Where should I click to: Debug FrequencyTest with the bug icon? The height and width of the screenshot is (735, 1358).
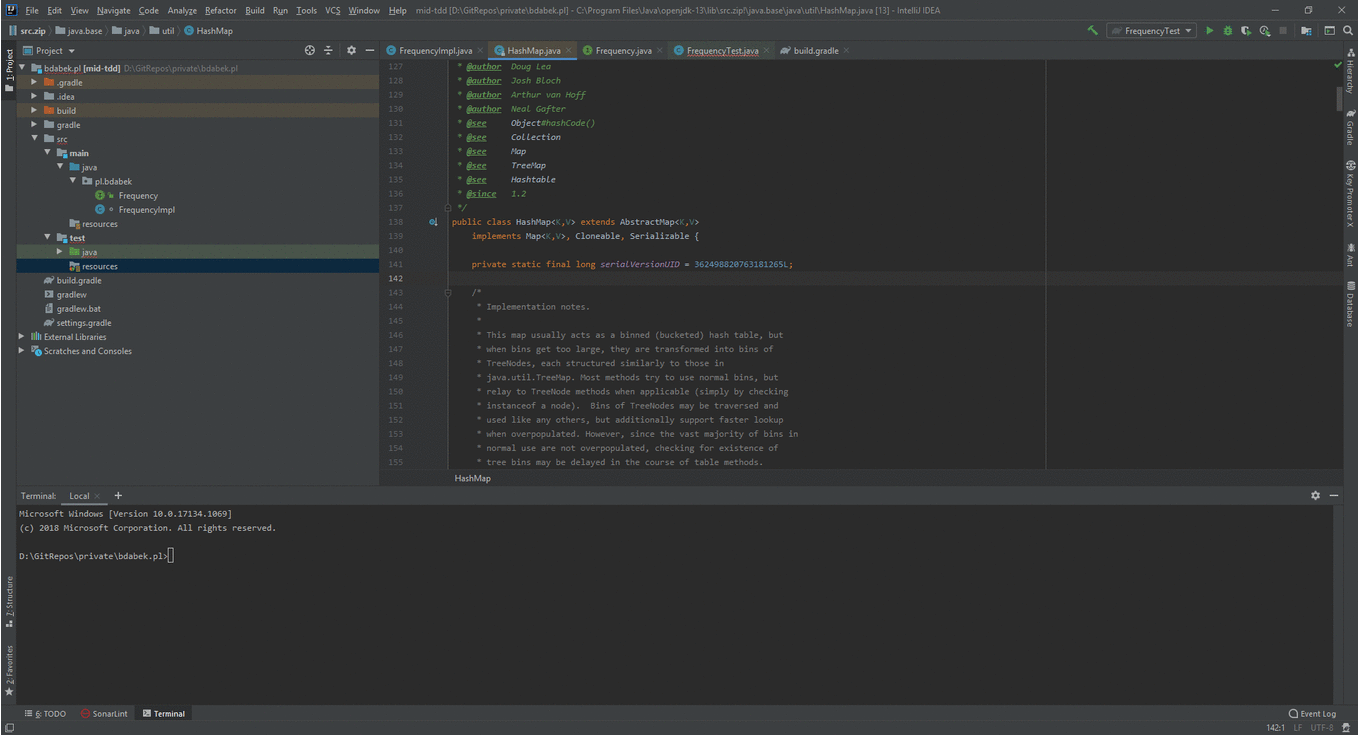coord(1228,31)
